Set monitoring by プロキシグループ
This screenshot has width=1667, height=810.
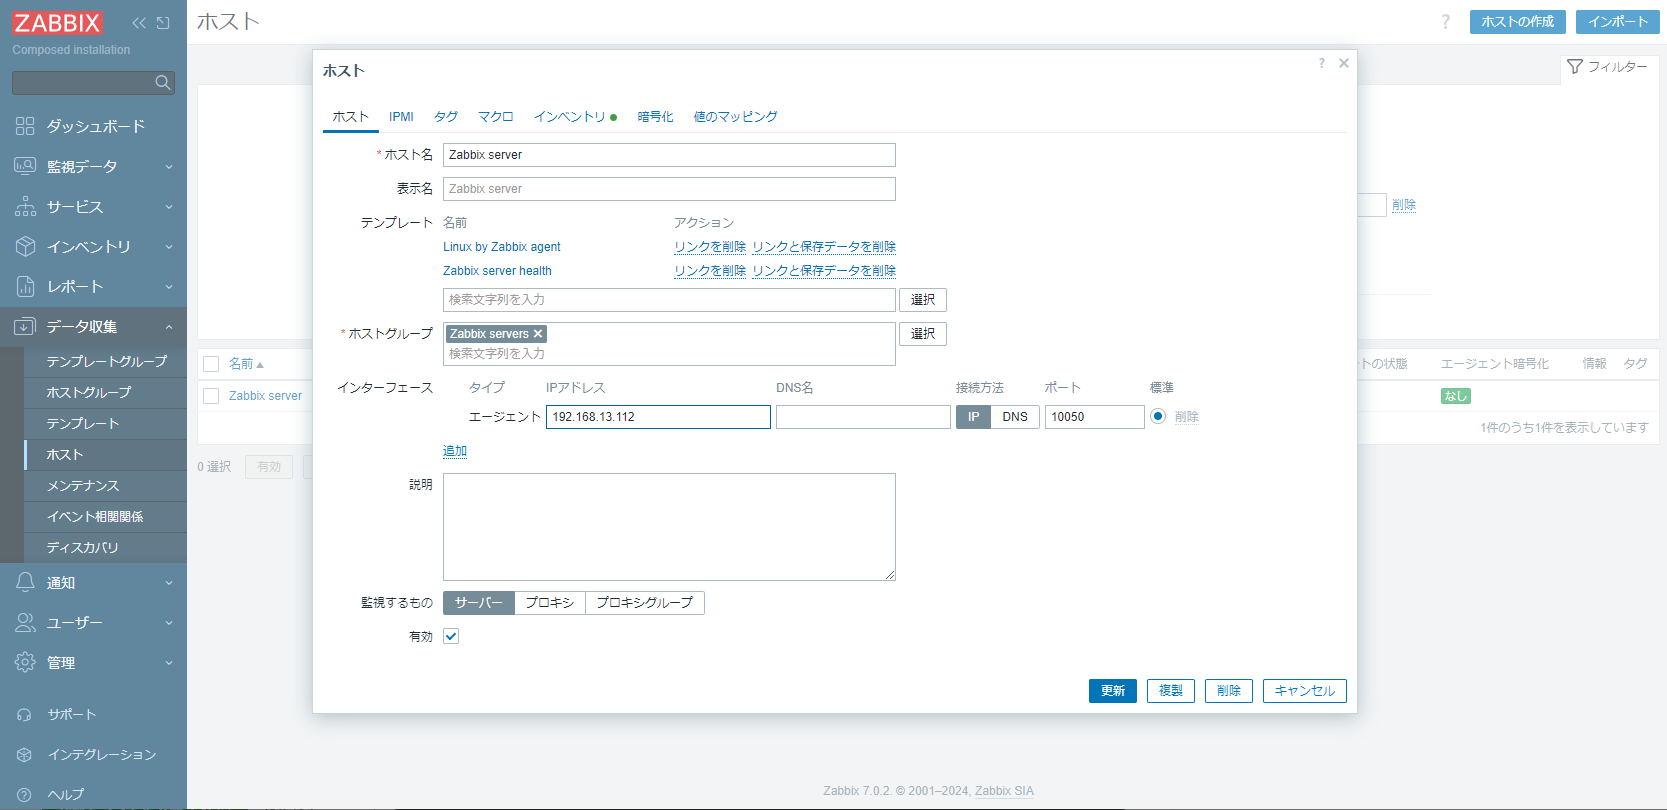coord(645,603)
